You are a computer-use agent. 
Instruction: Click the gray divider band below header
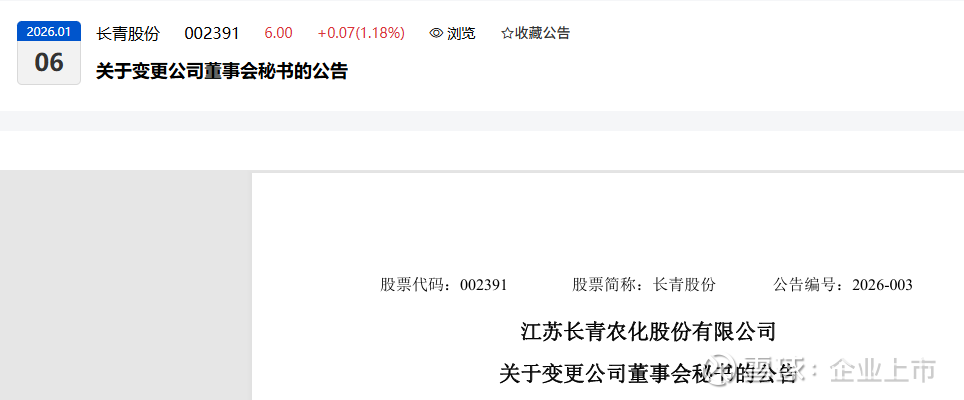(482, 121)
